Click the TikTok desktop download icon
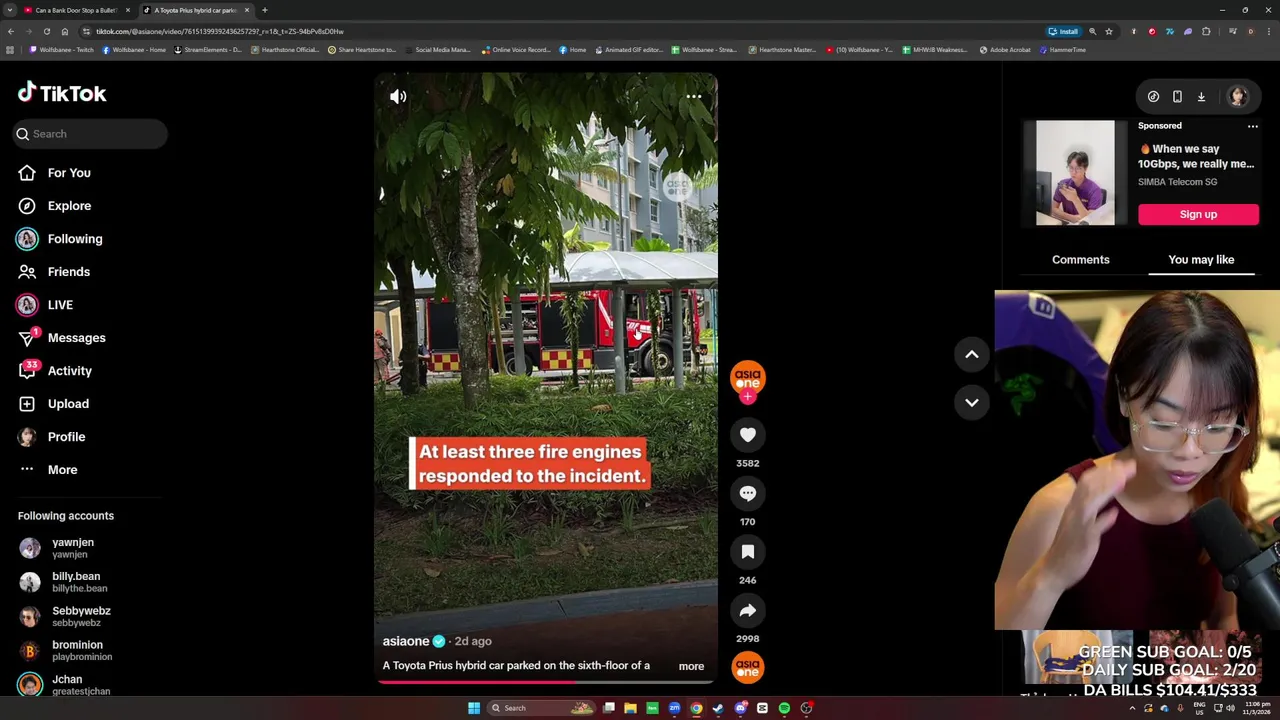Image resolution: width=1280 pixels, height=720 pixels. (x=1201, y=97)
